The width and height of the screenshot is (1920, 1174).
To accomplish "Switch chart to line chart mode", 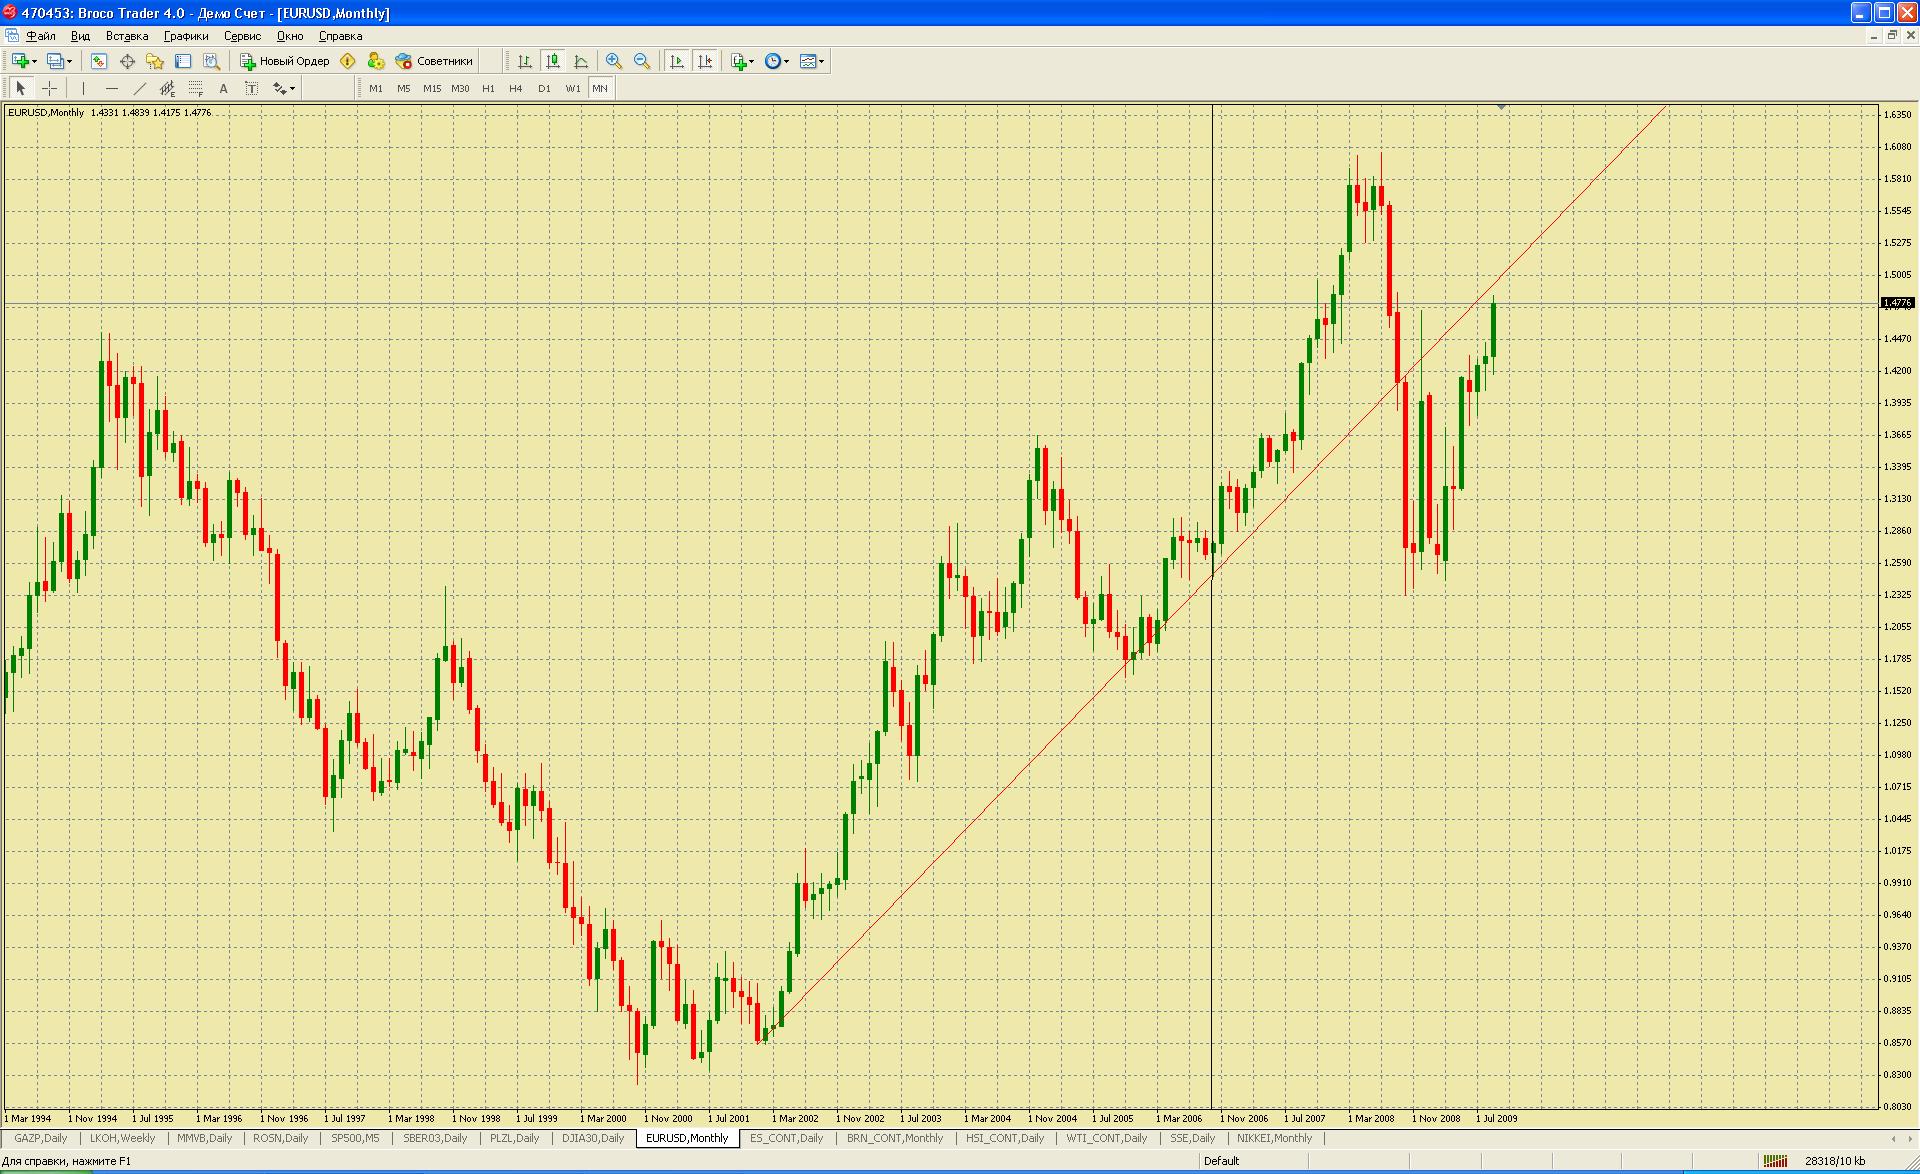I will pos(581,61).
